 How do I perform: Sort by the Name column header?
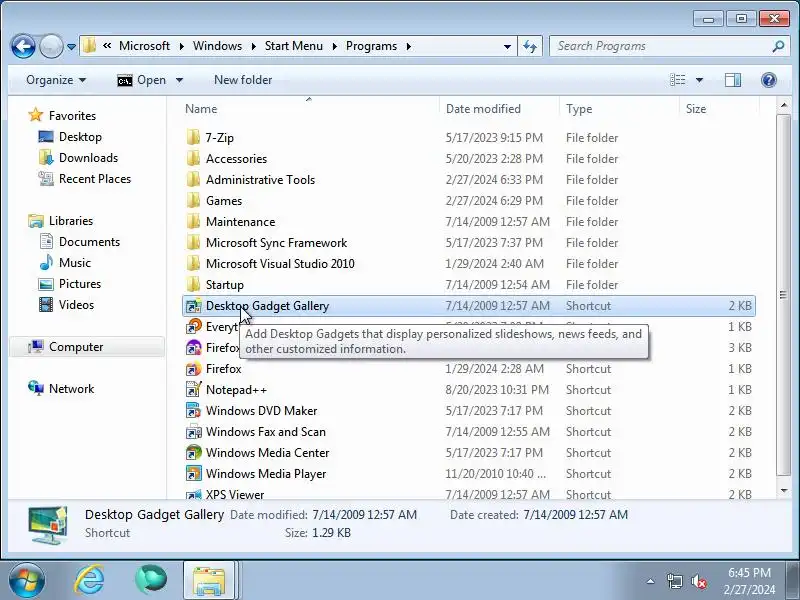pos(201,109)
